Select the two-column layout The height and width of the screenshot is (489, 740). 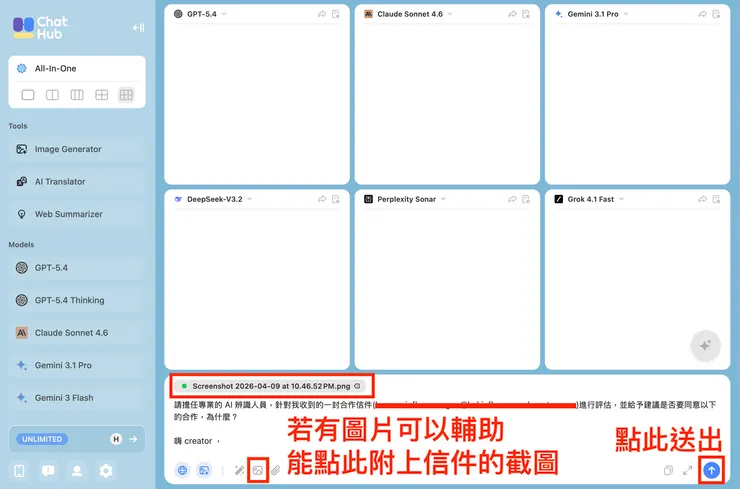[52, 95]
